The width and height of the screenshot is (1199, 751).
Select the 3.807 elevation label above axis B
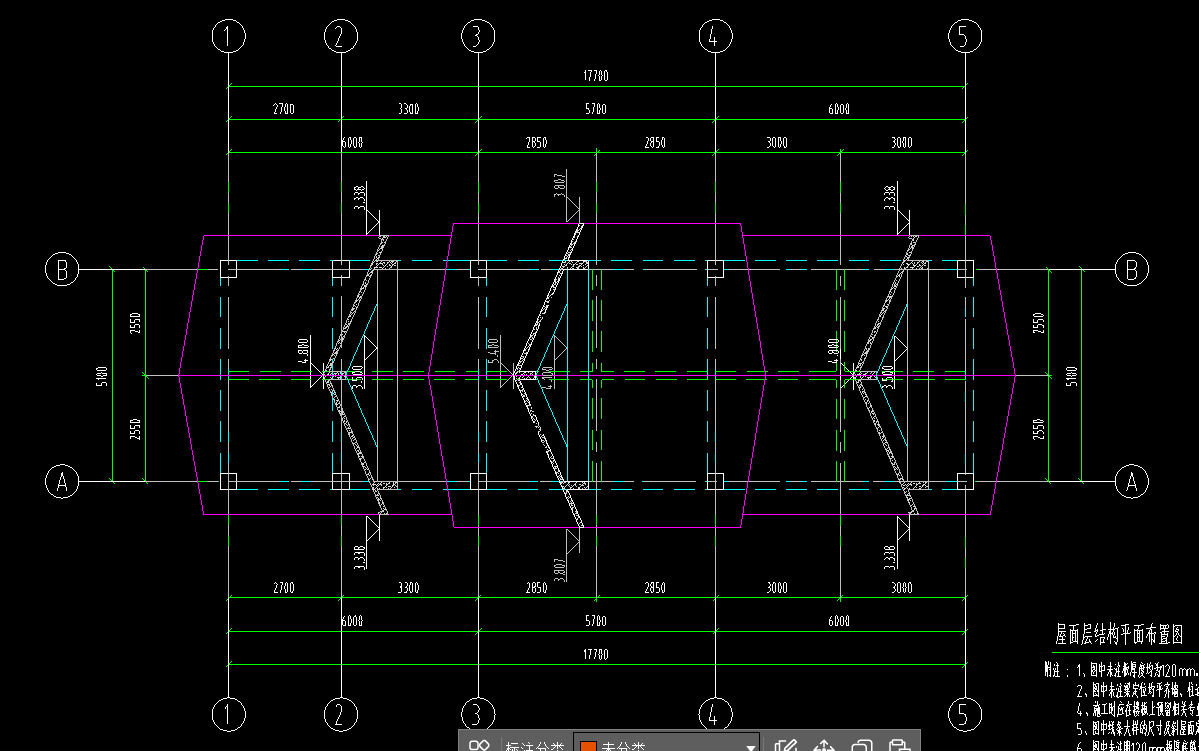pyautogui.click(x=559, y=185)
